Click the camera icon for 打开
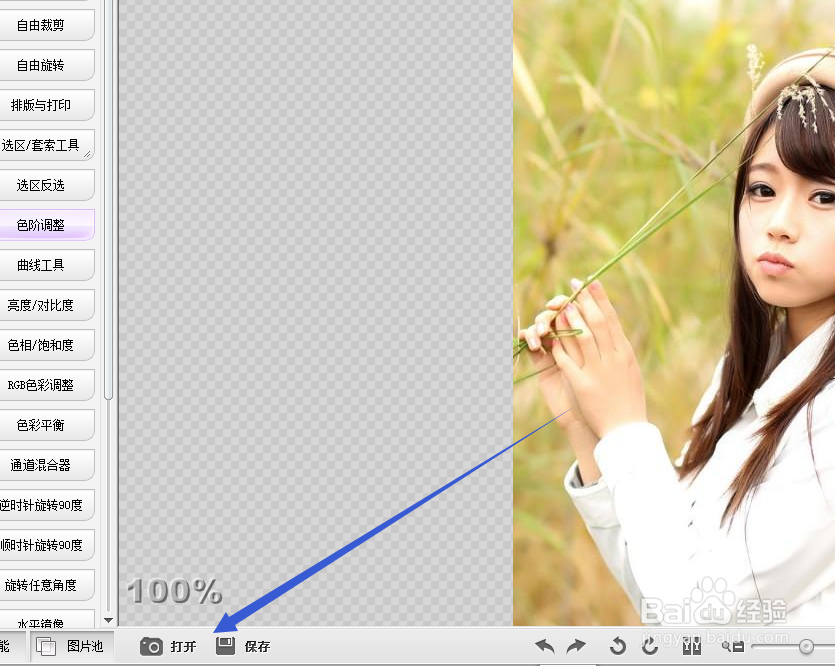Viewport: 835px width, 666px height. pyautogui.click(x=151, y=646)
